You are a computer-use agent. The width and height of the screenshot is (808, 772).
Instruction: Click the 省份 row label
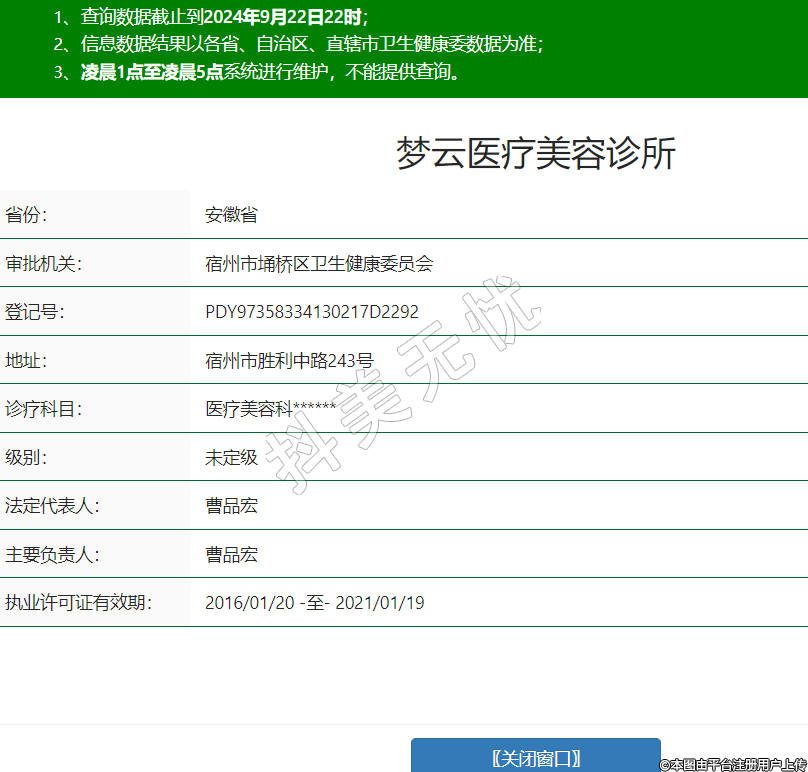[27, 215]
